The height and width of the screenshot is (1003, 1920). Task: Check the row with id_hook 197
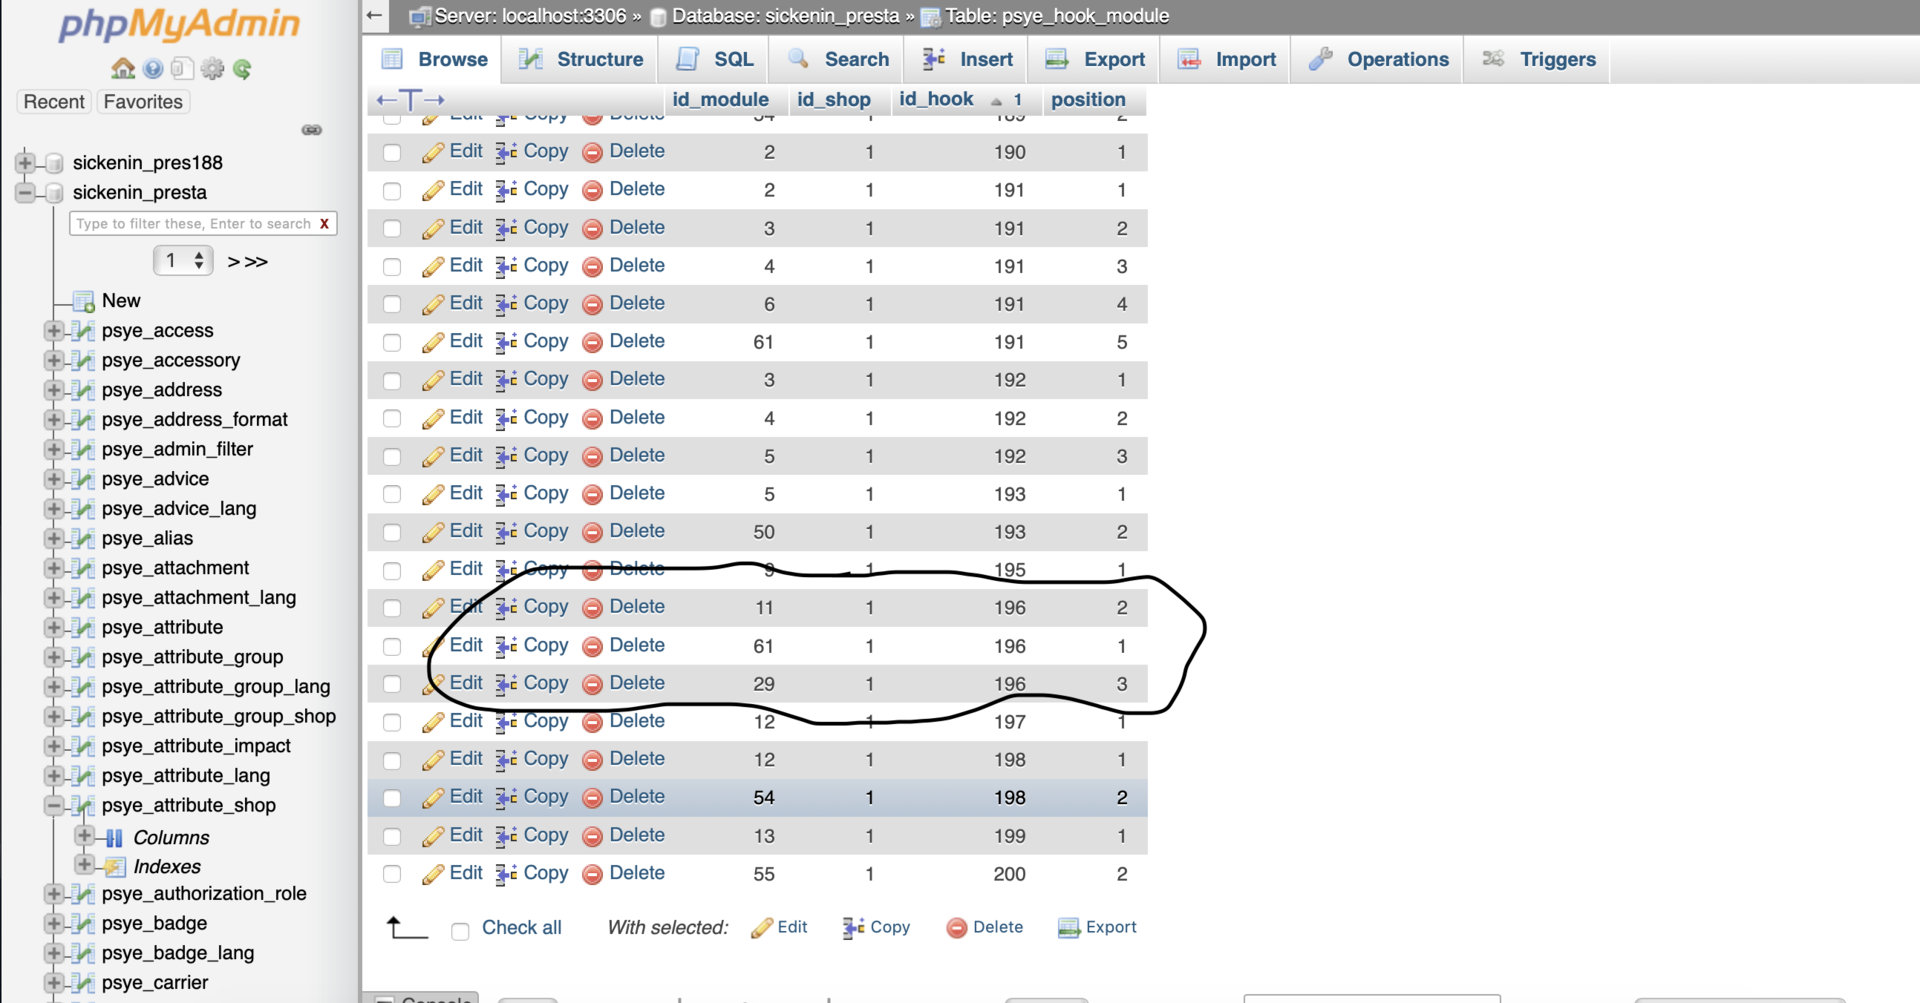coord(392,723)
